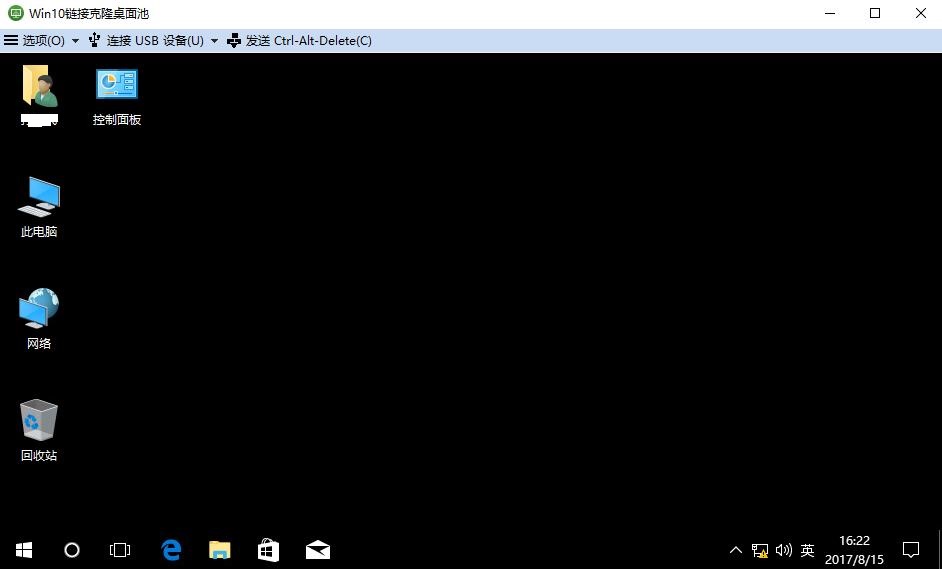Show hidden system tray icons
This screenshot has height=569, width=942.
(x=735, y=550)
